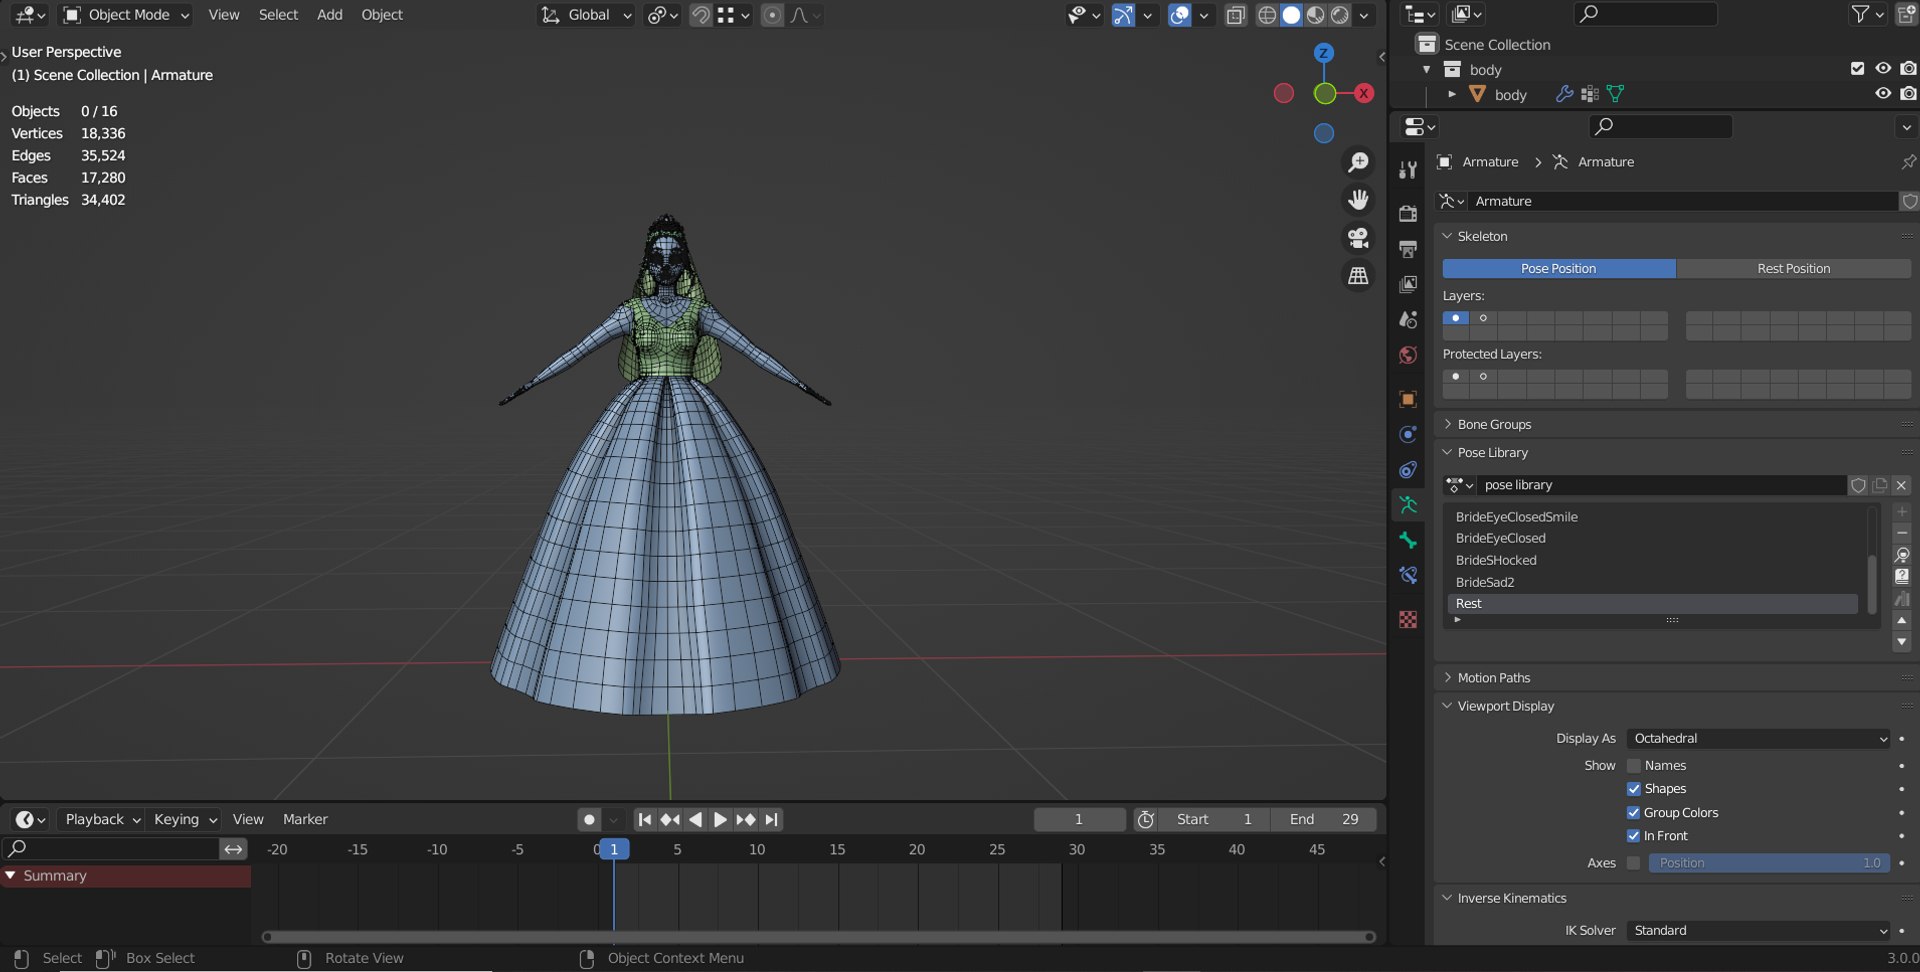The image size is (1920, 972).
Task: Open the Object Mode dropdown
Action: tap(126, 15)
